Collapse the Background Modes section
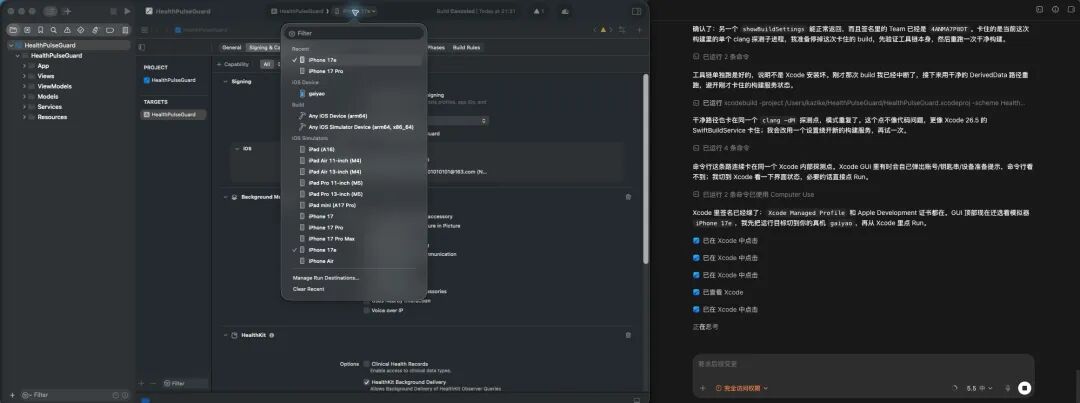Screen dimensions: 1080x403 225,197
